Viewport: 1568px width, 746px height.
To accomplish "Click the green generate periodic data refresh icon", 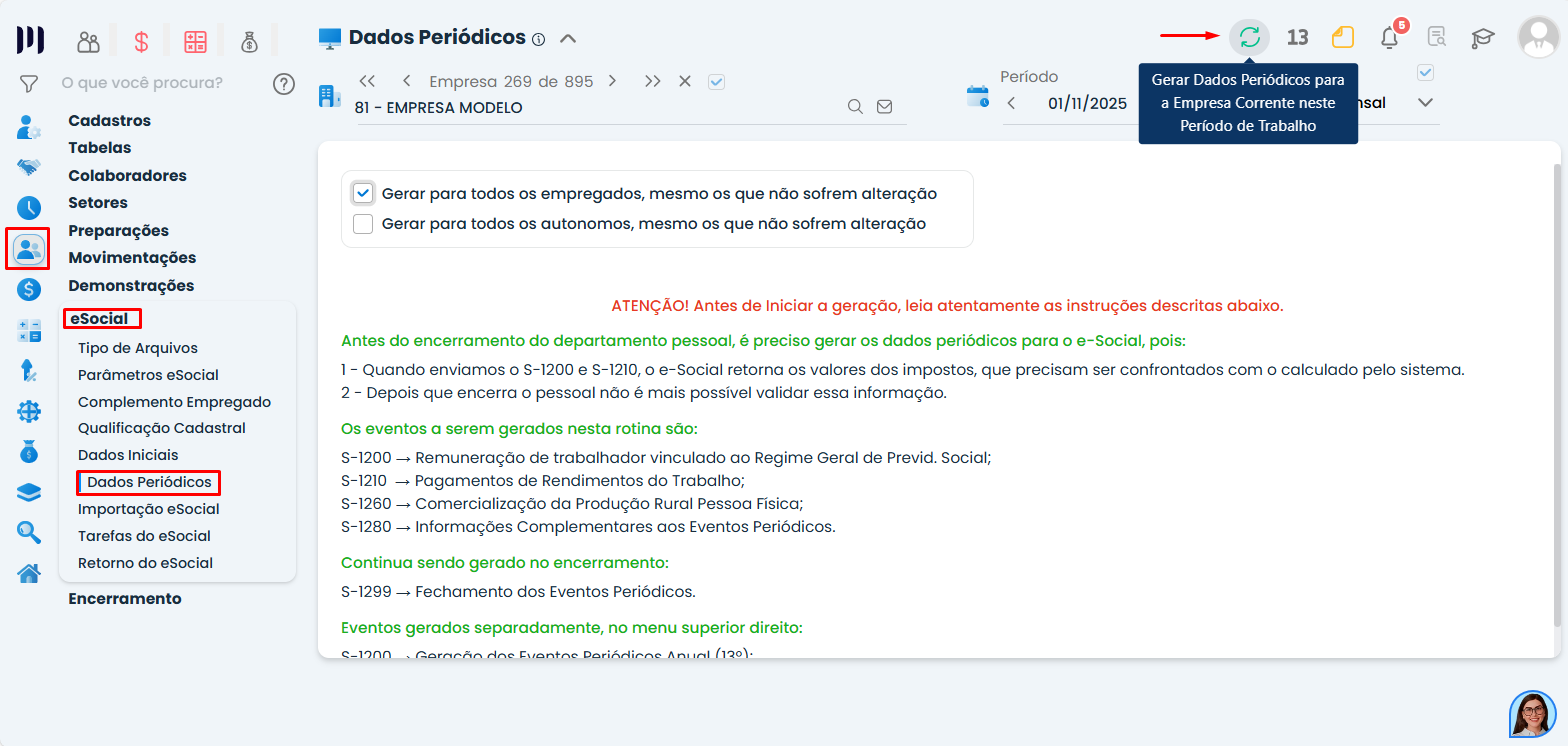I will (1249, 38).
